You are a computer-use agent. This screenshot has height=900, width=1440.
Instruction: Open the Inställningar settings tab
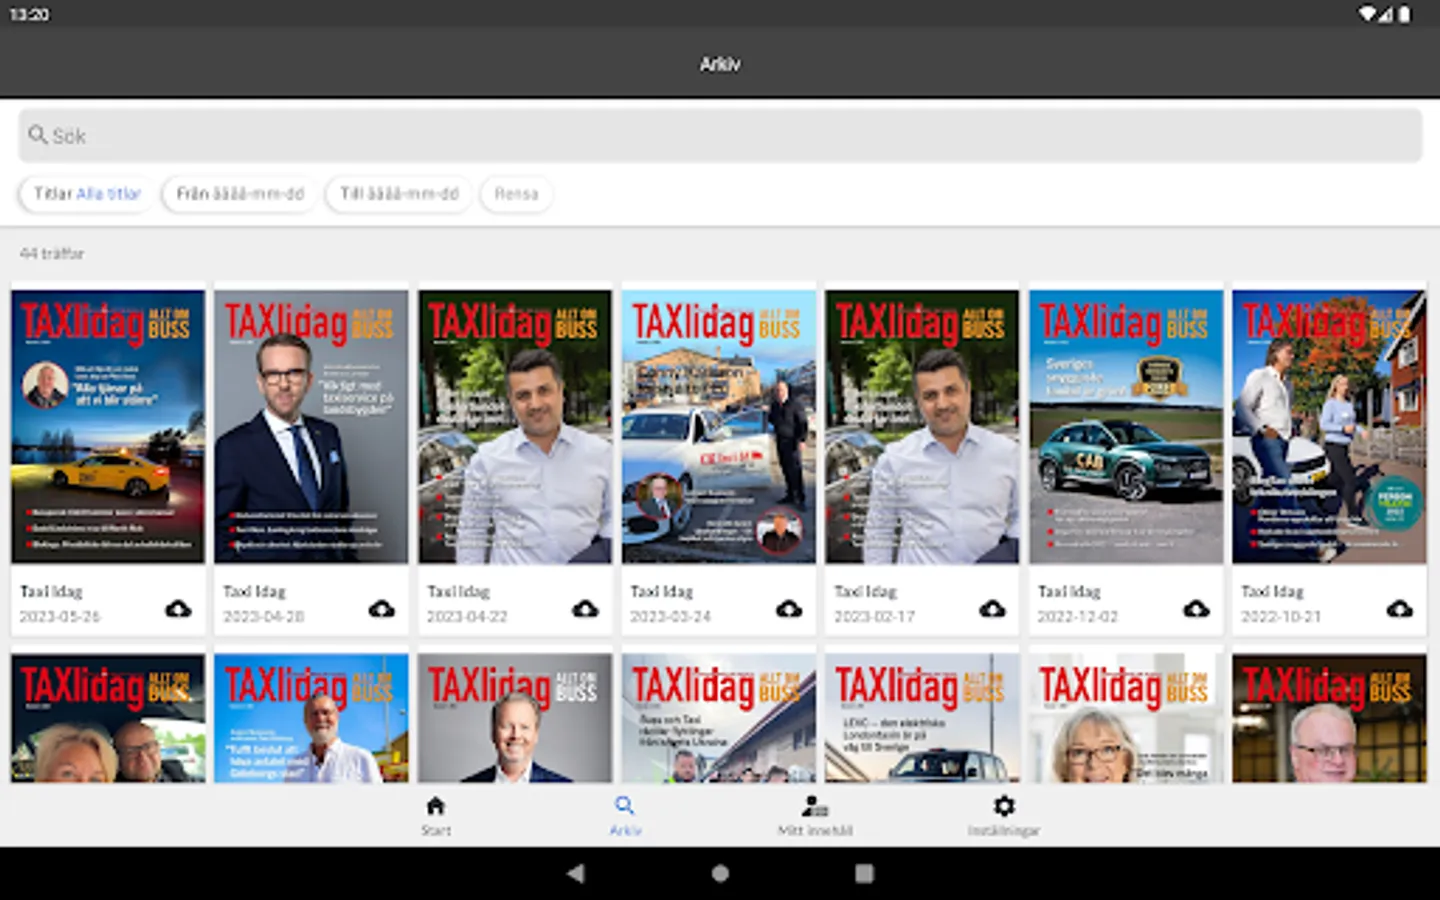[x=1004, y=815]
